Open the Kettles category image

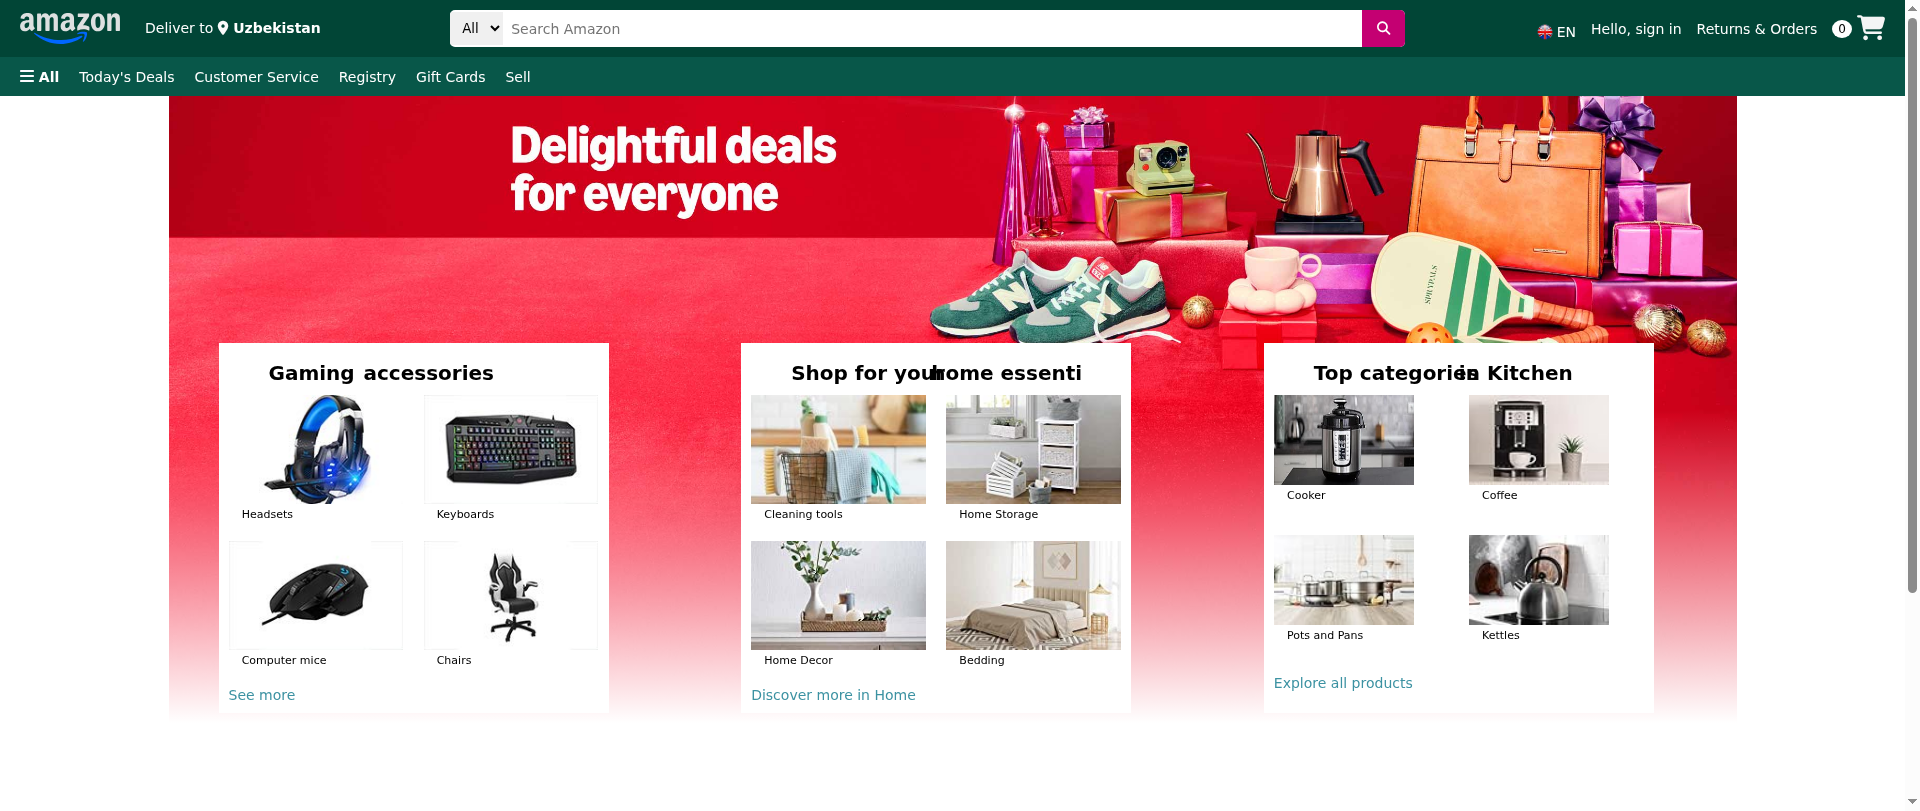1539,580
